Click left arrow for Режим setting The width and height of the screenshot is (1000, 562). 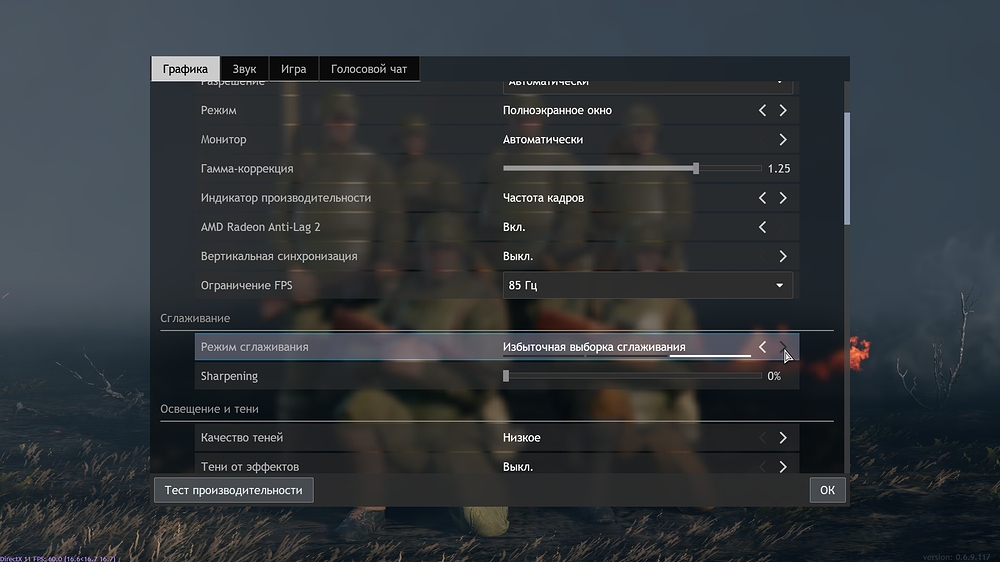(x=762, y=111)
